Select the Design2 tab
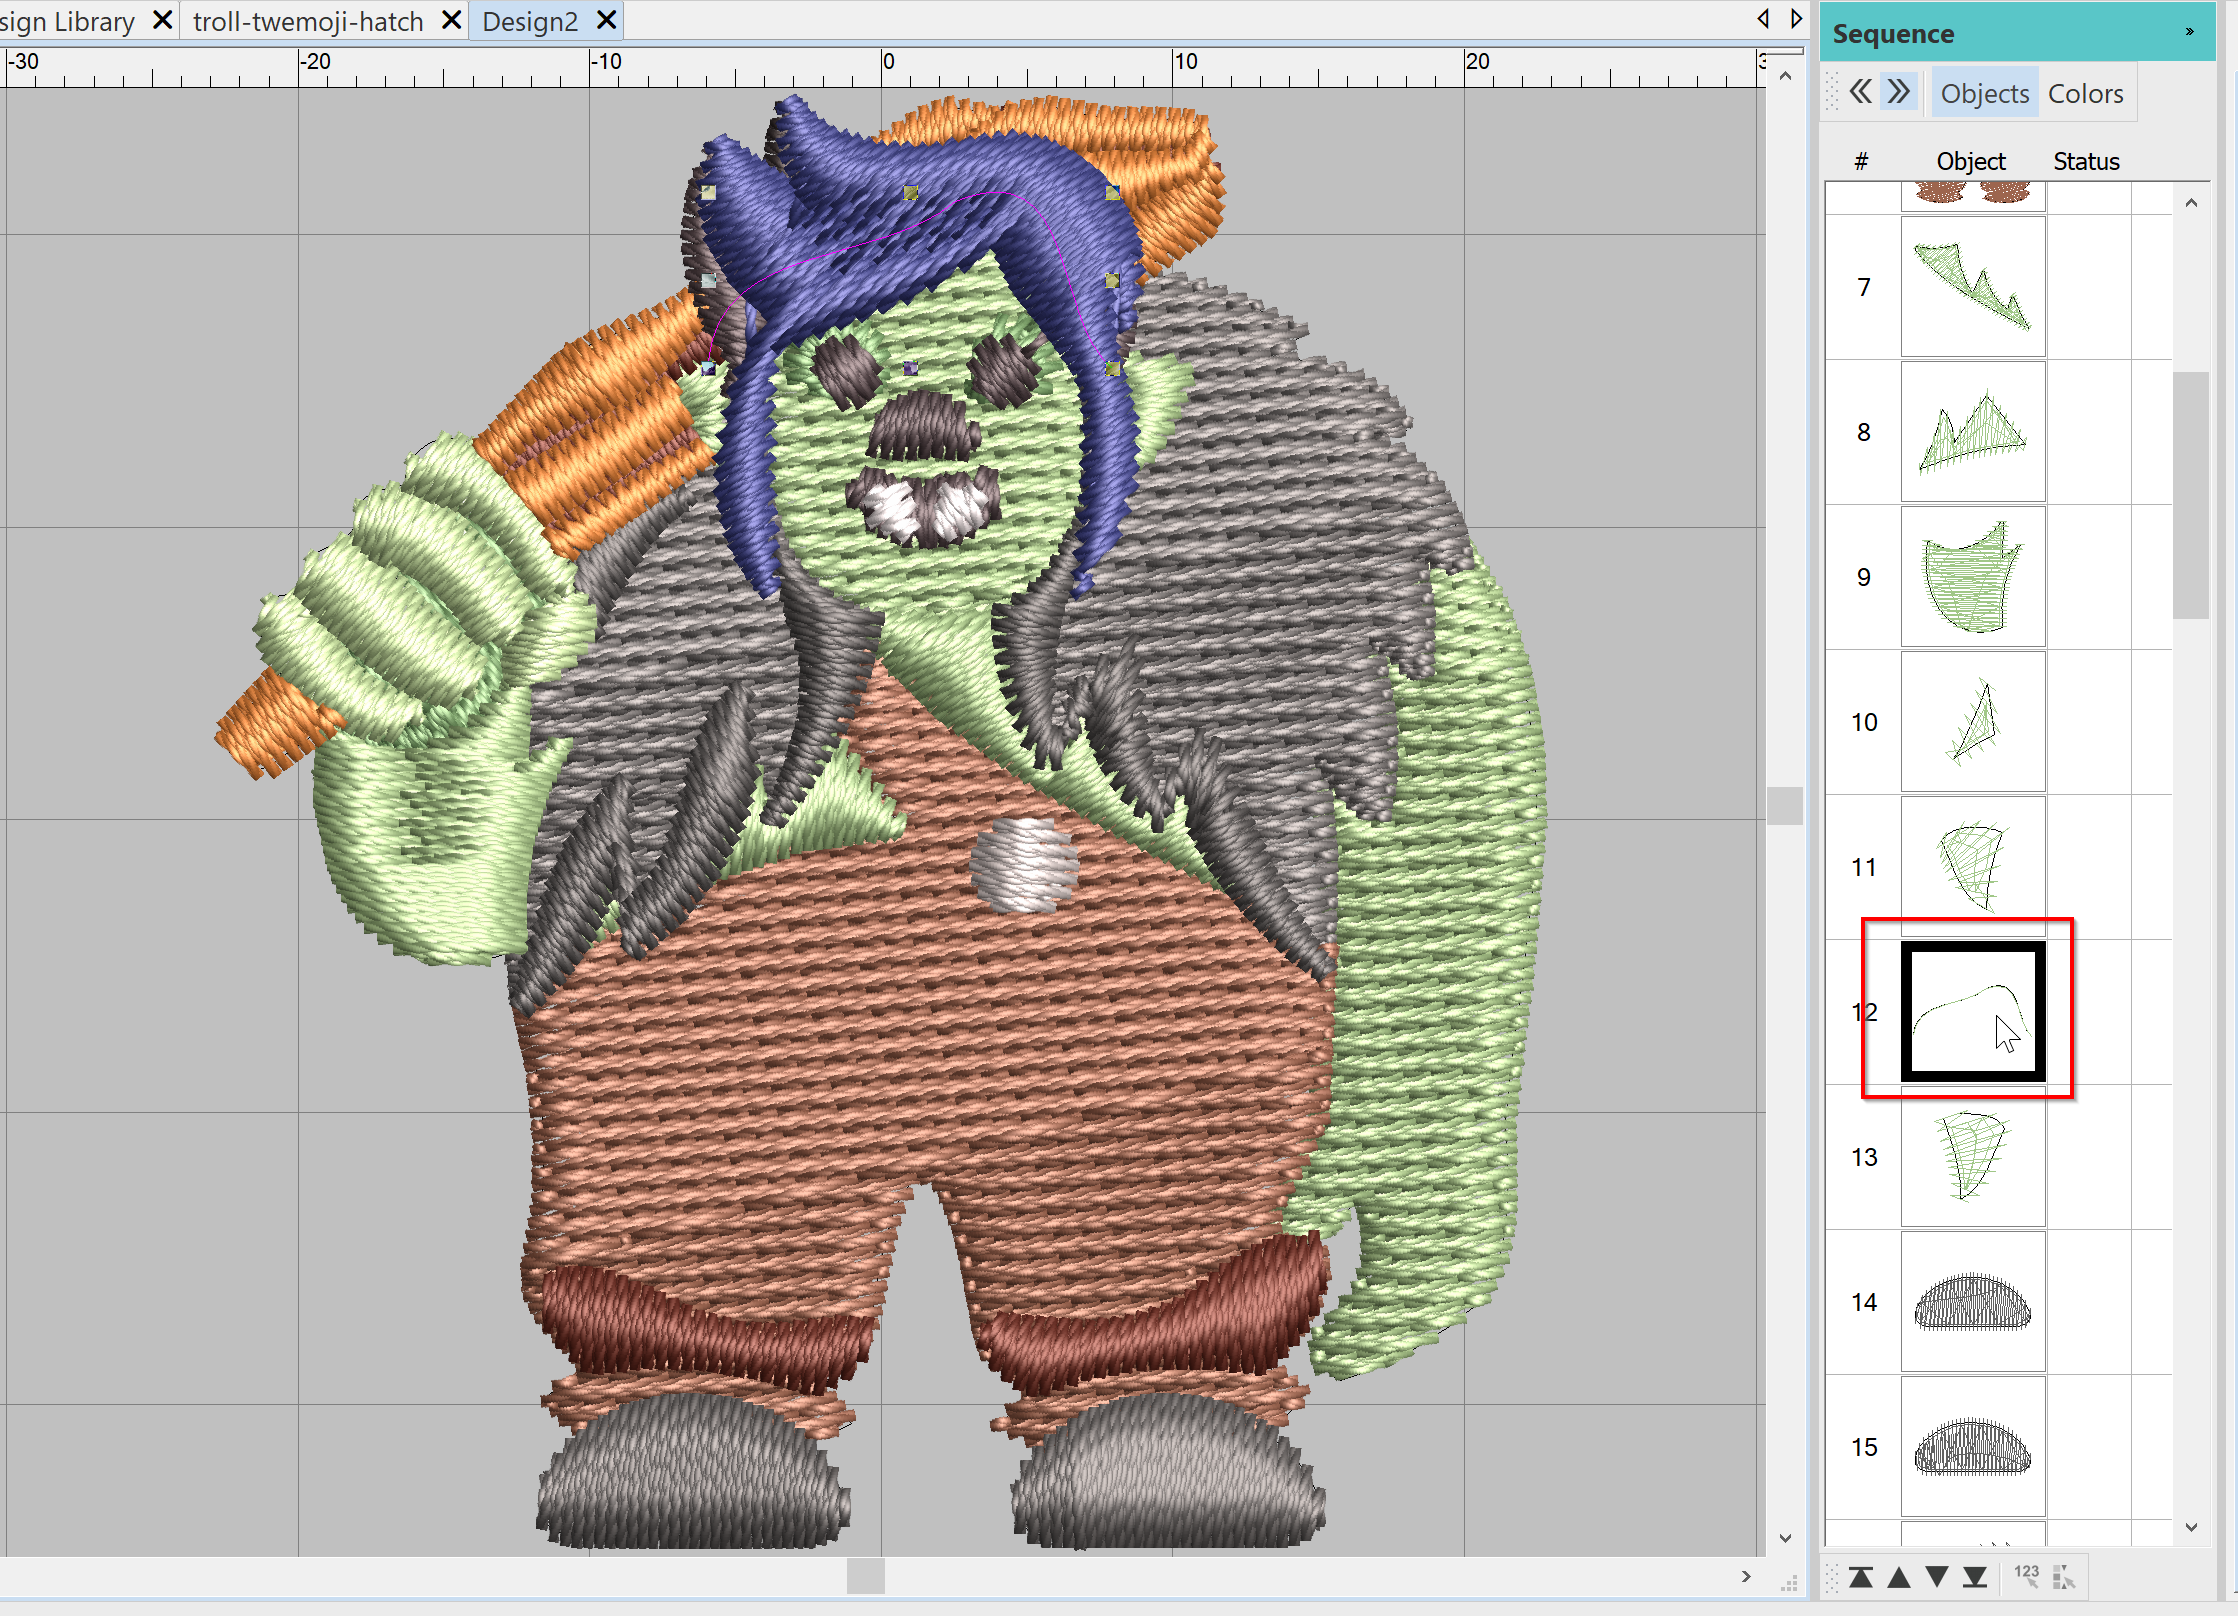The image size is (2238, 1616). (x=530, y=21)
